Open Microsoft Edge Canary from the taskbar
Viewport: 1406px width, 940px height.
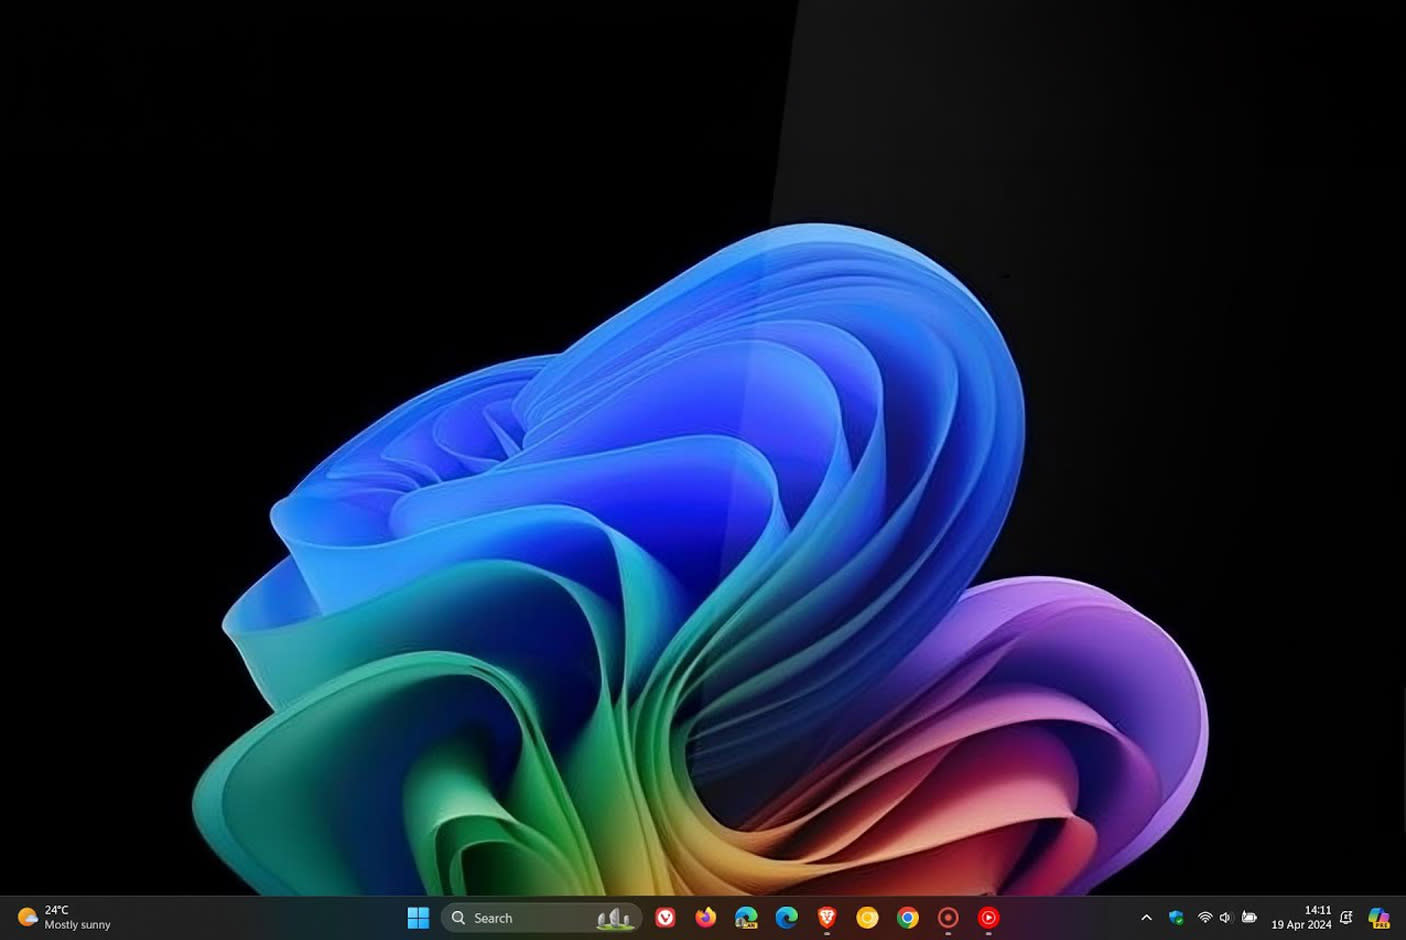point(746,918)
